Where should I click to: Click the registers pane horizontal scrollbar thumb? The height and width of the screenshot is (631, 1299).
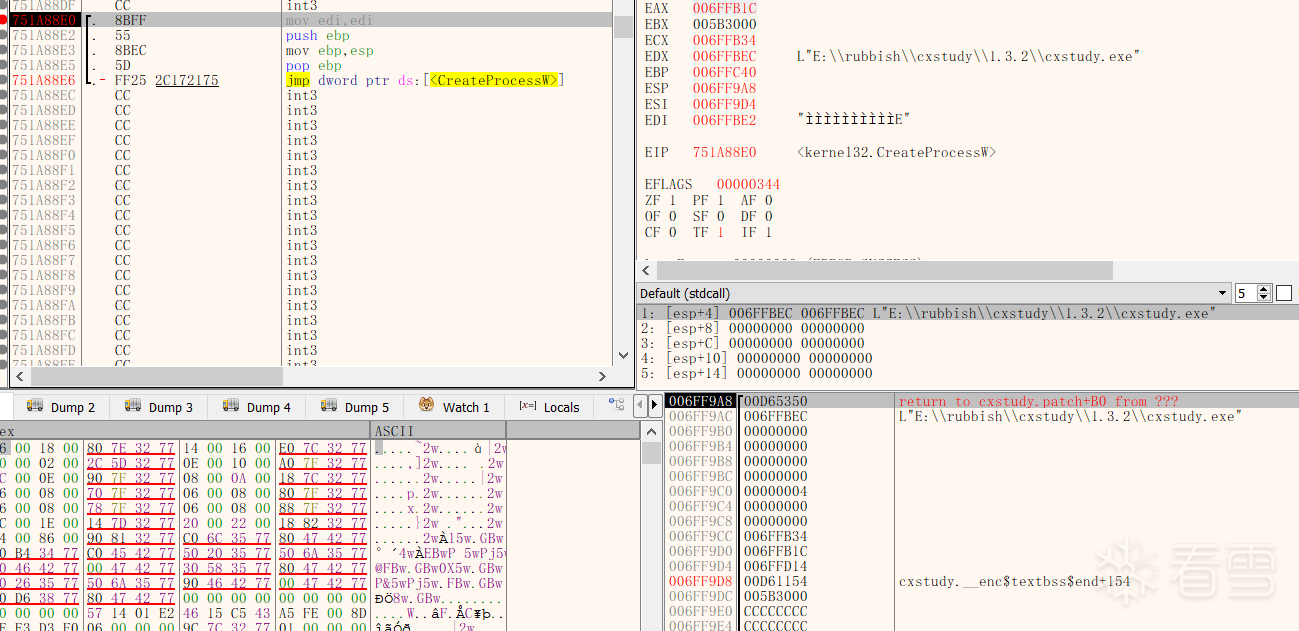click(x=884, y=271)
